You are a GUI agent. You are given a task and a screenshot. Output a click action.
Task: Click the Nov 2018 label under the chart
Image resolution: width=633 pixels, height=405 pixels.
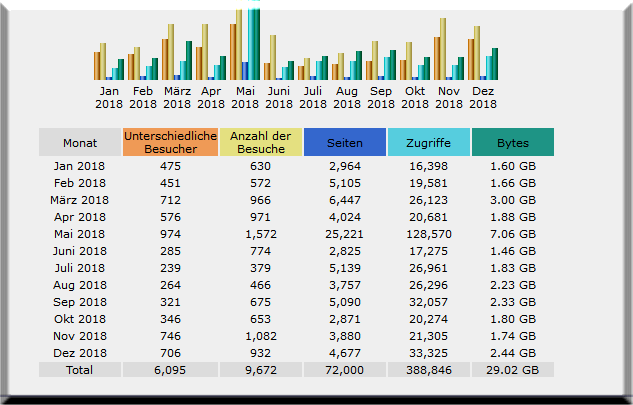(x=449, y=97)
